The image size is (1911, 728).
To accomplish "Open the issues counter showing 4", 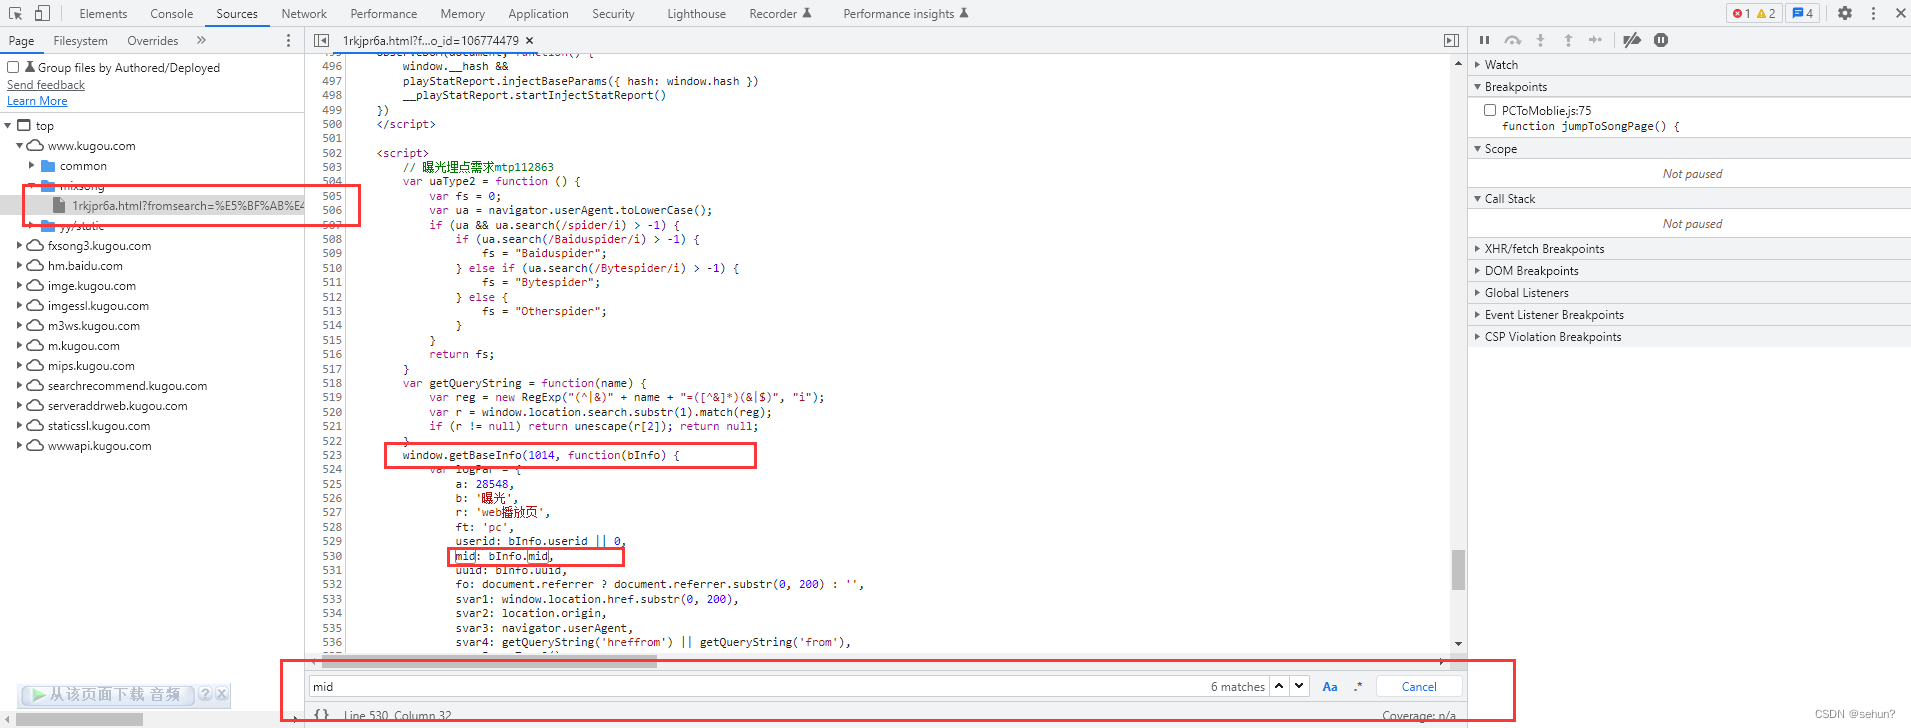I will point(1803,13).
